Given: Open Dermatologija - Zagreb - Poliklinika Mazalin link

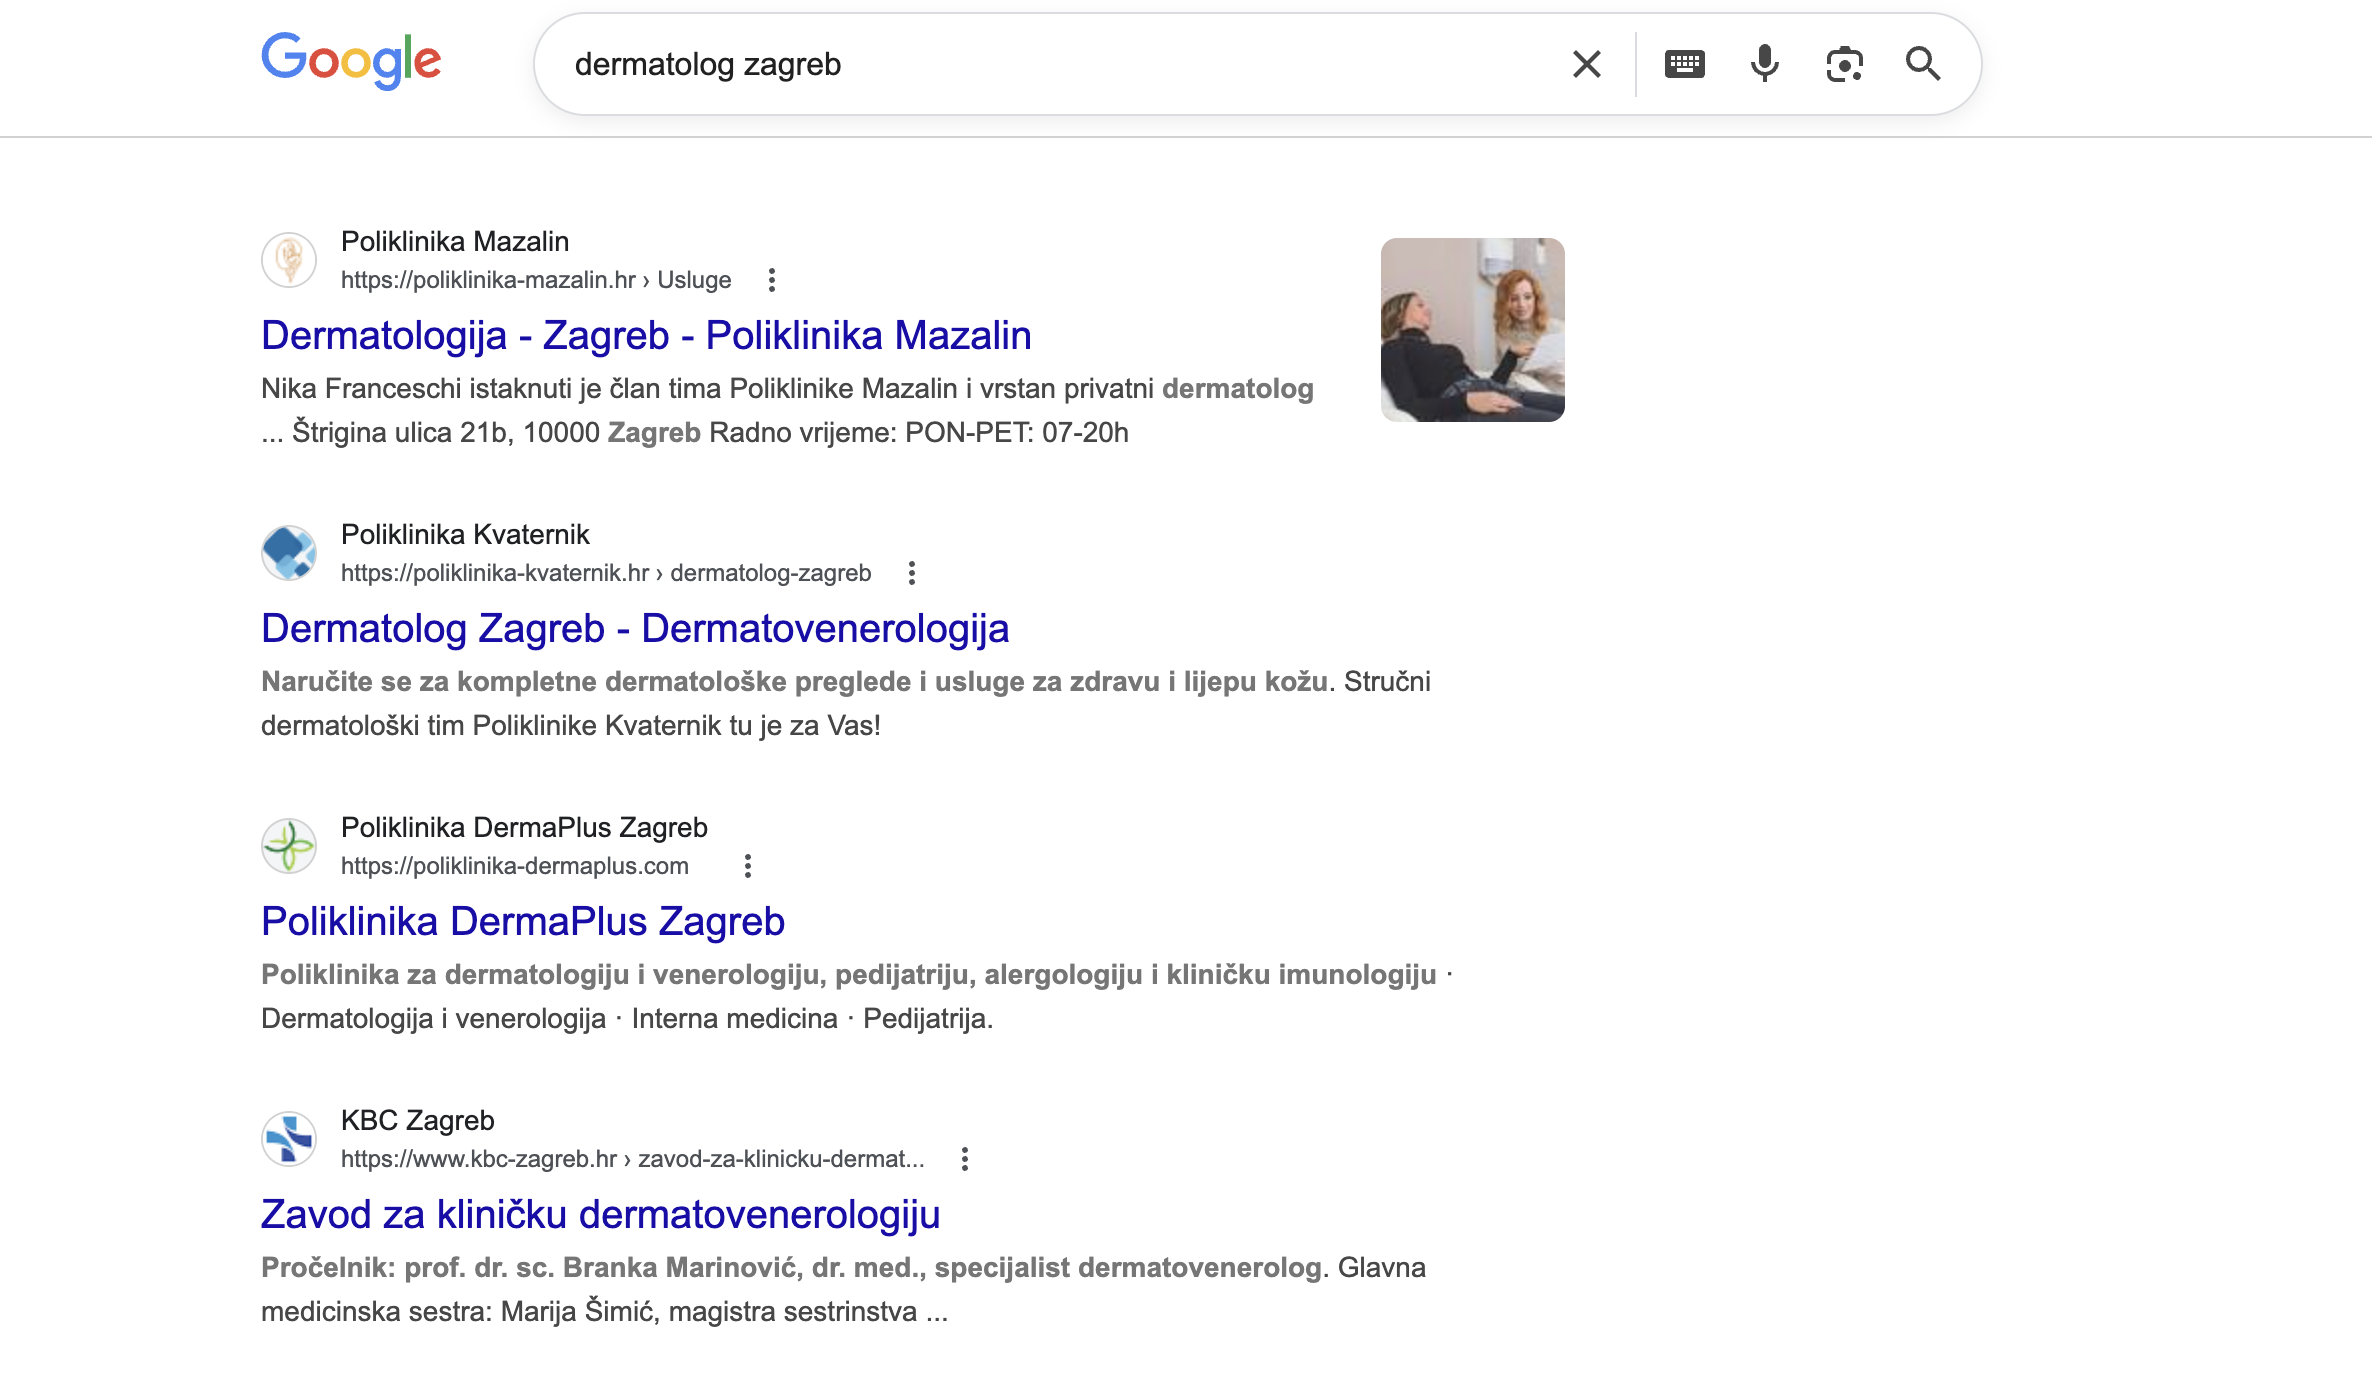Looking at the screenshot, I should [x=646, y=336].
